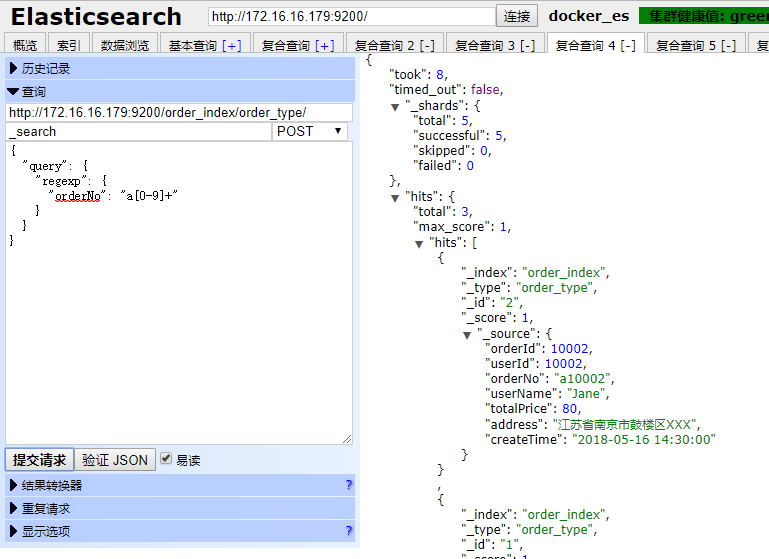
Task: Toggle the 易读 pretty-print checkbox
Action: click(x=166, y=460)
